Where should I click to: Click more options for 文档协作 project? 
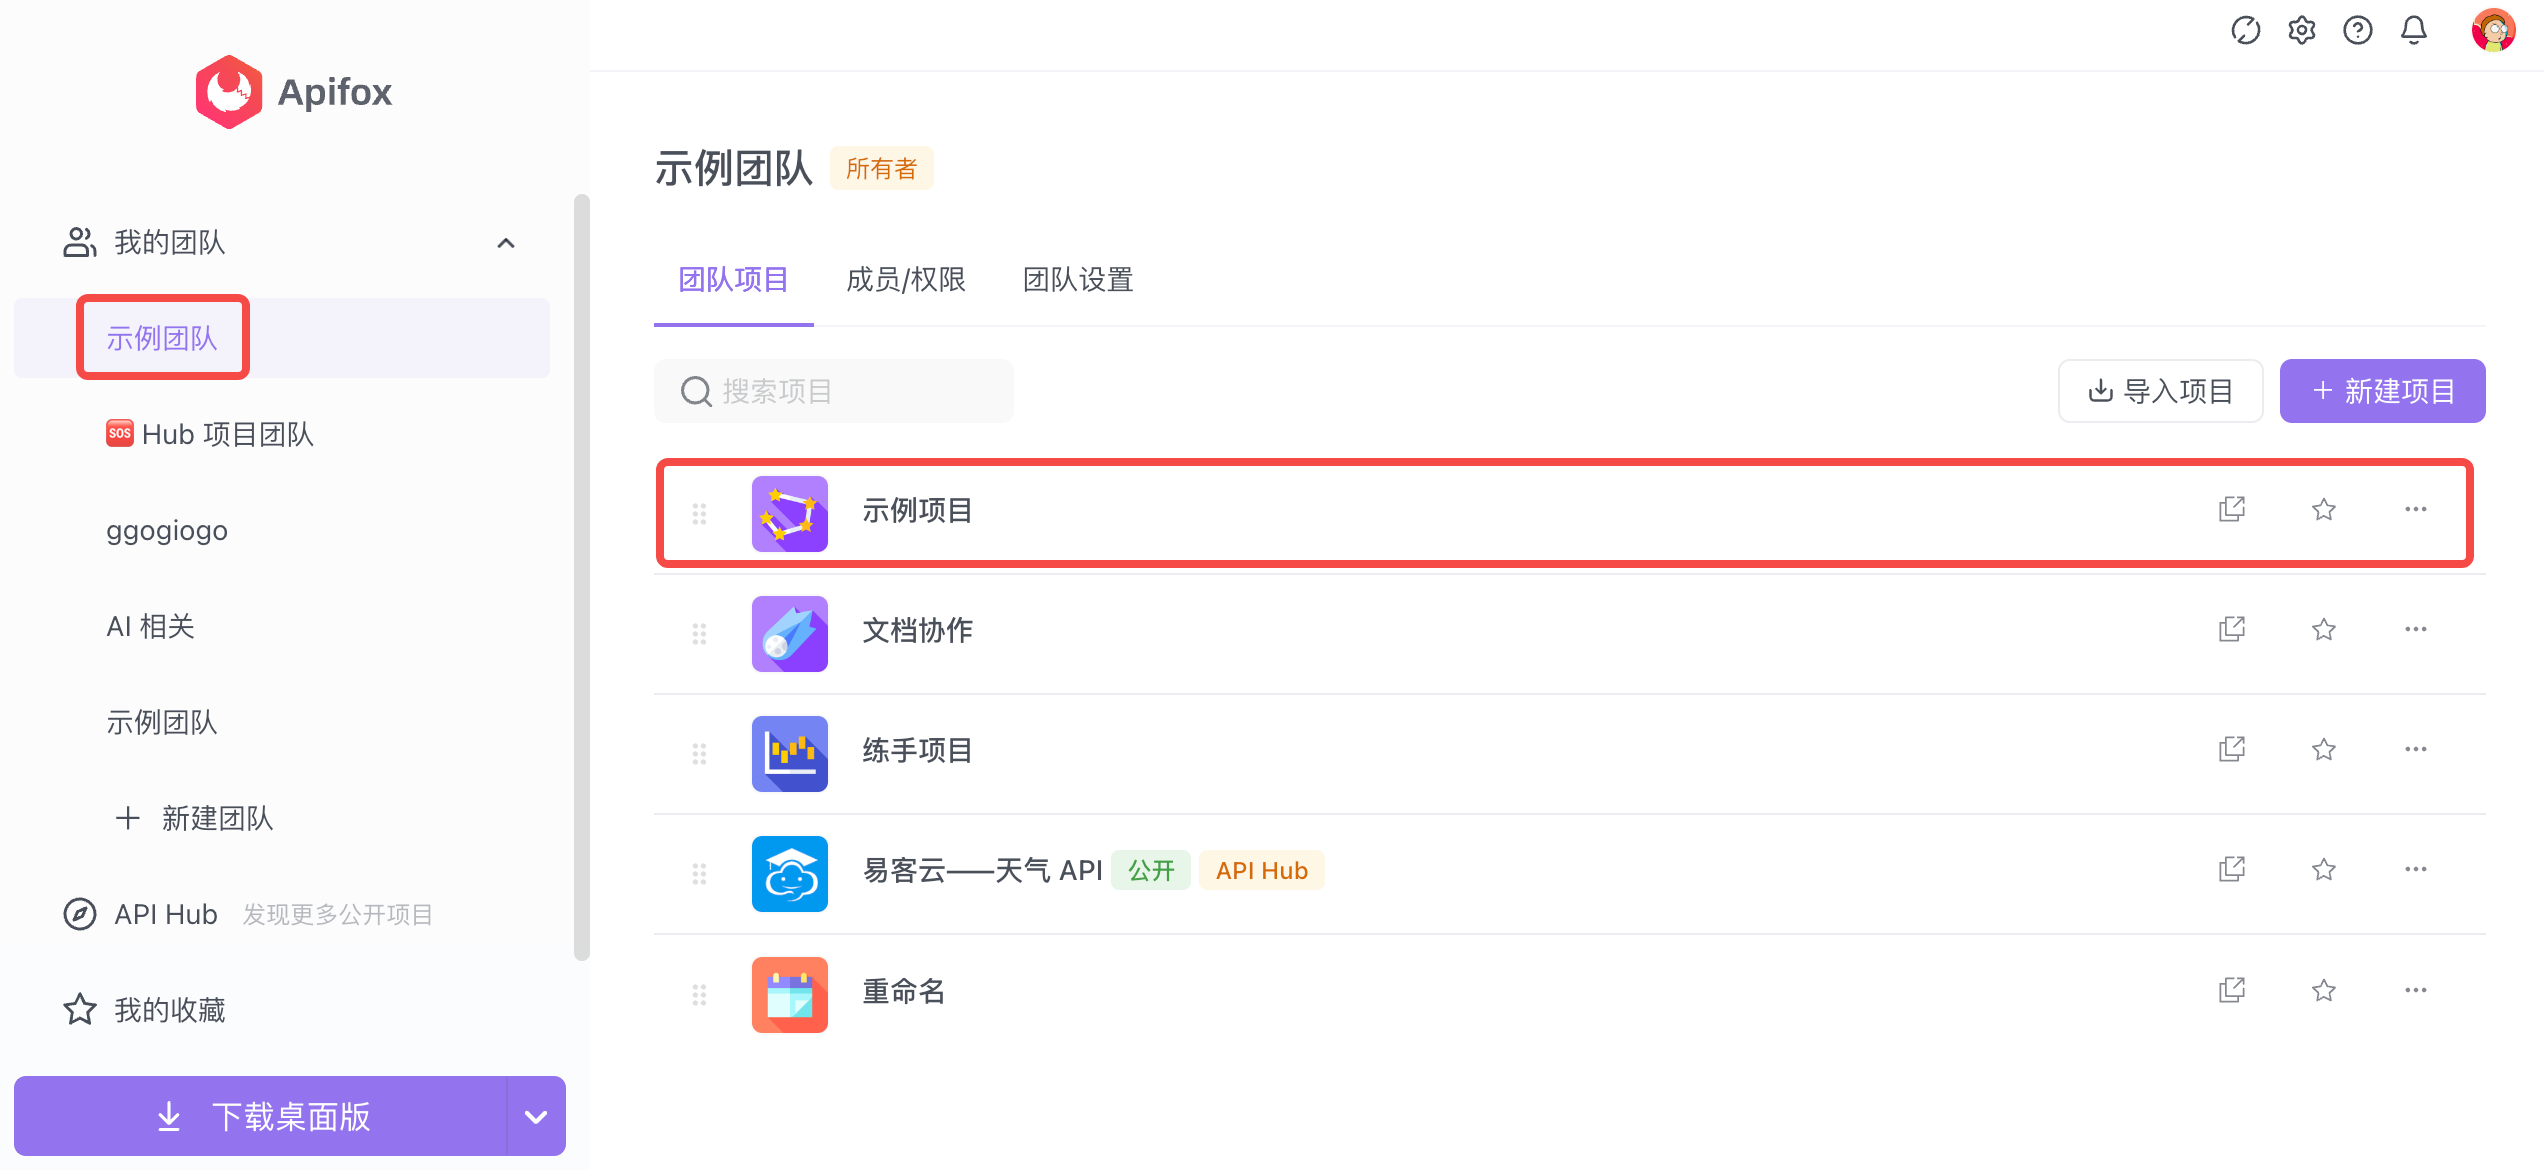point(2415,630)
